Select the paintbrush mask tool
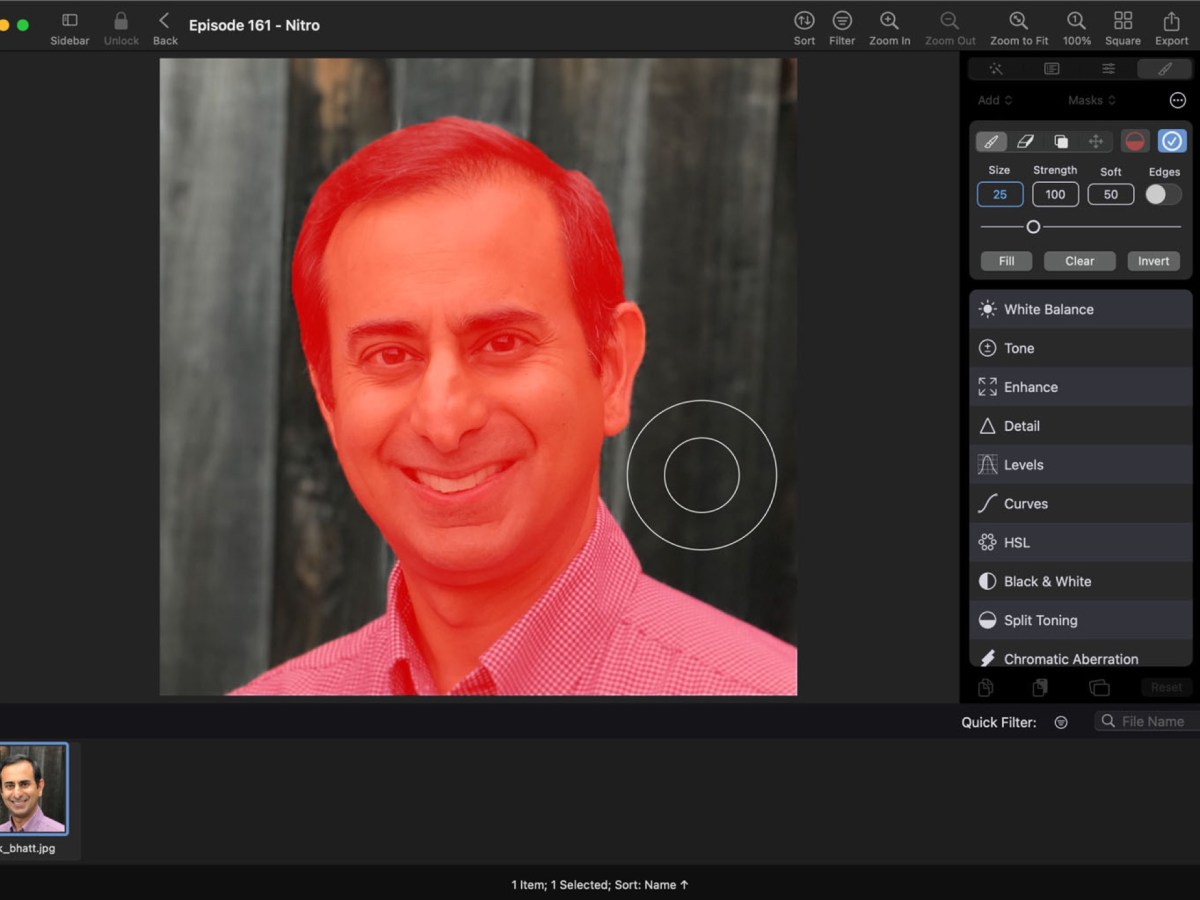Viewport: 1200px width, 900px height. [991, 142]
